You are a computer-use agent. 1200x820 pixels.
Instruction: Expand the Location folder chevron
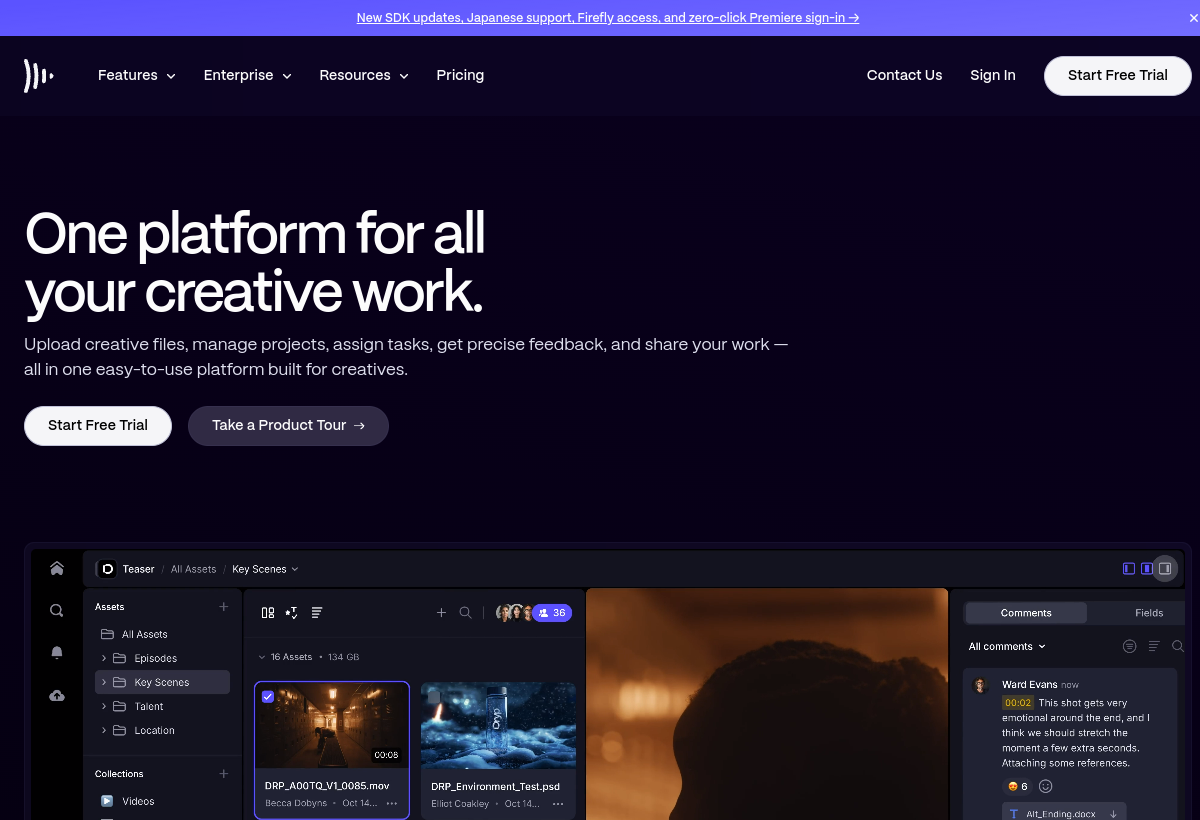pos(104,730)
